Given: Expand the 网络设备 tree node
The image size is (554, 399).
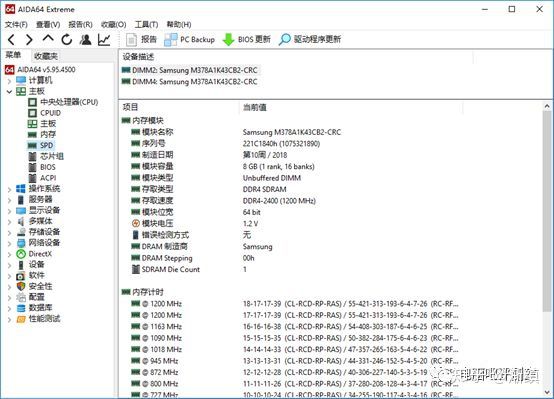Looking at the screenshot, I should tap(10, 244).
